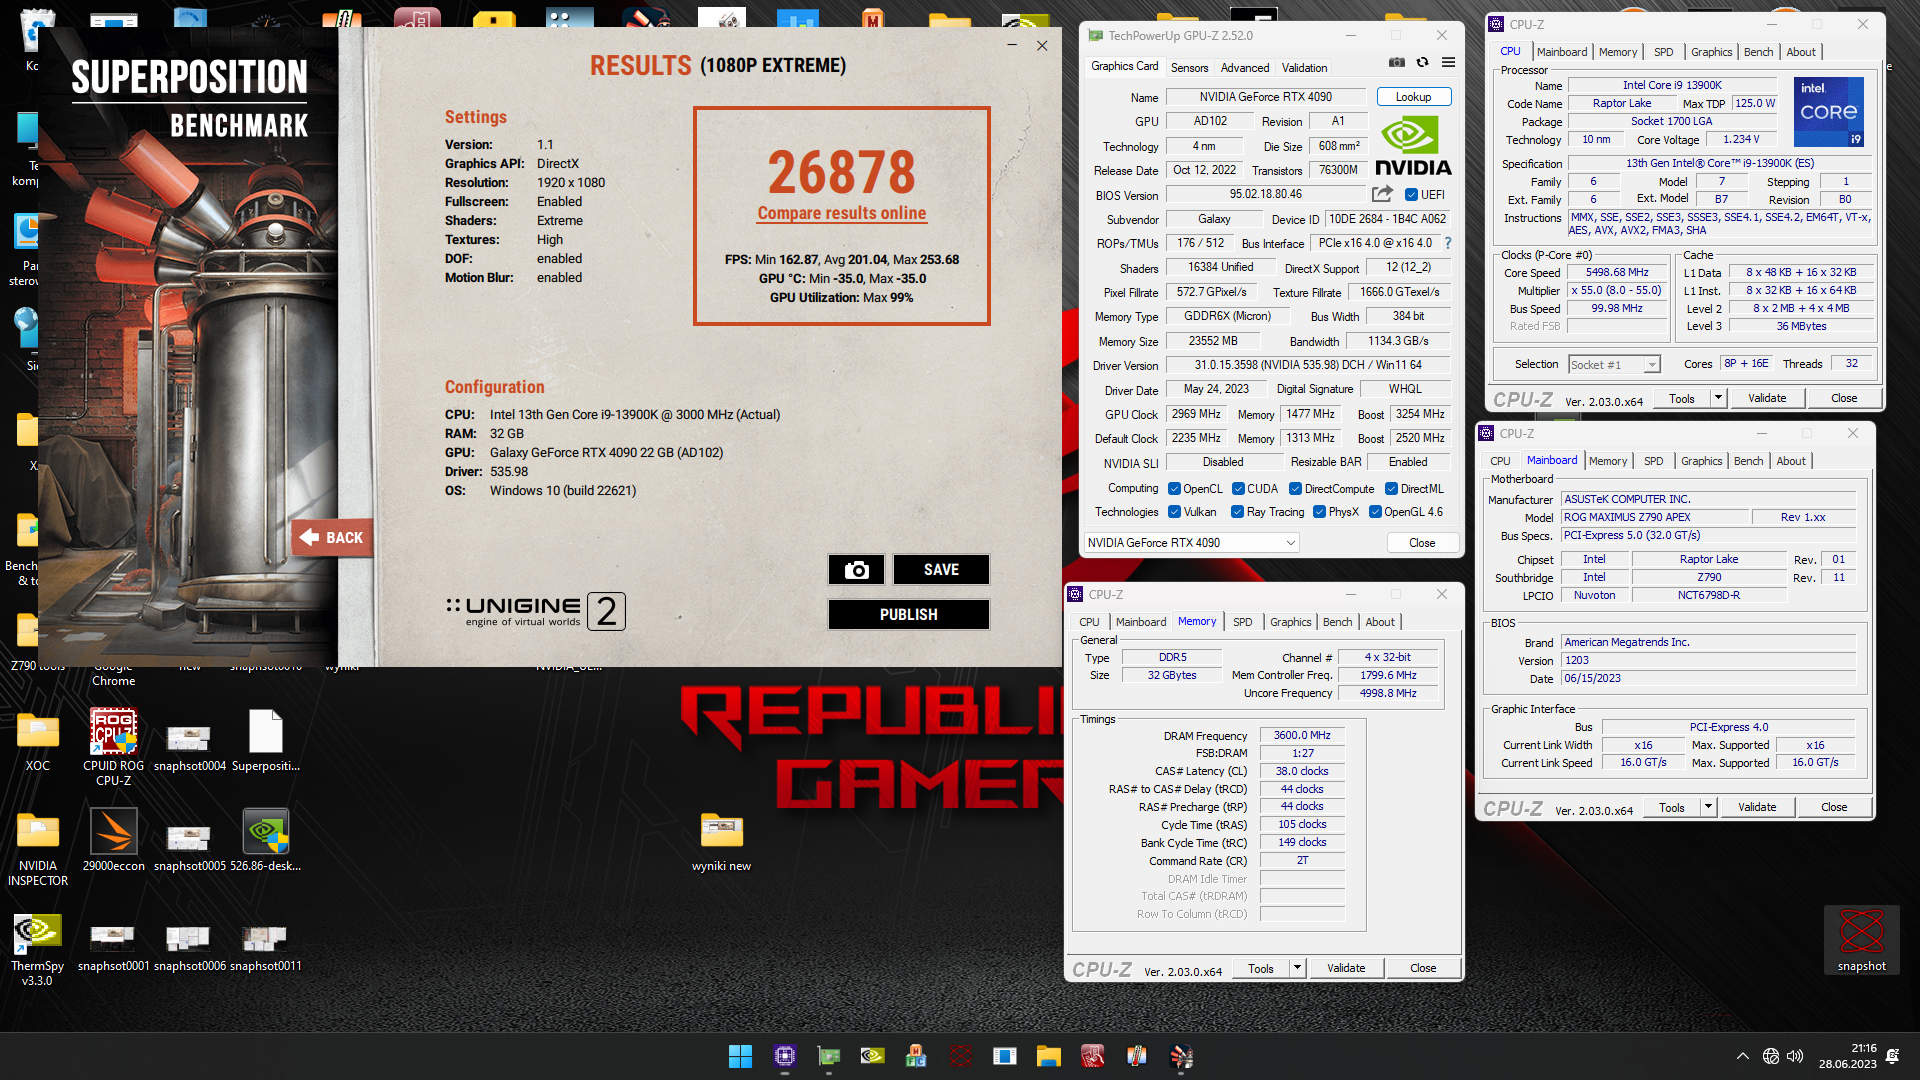The width and height of the screenshot is (1920, 1080).
Task: Click the clock and date in taskbar
Action: [x=1847, y=1056]
